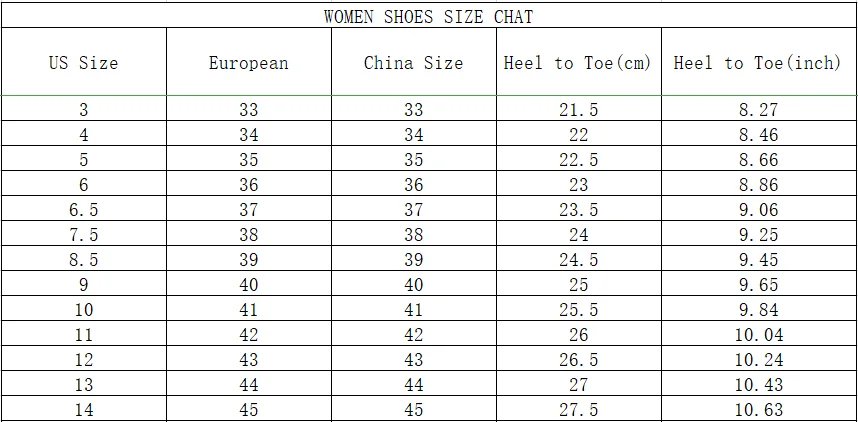Select European column cell showing 45
The image size is (858, 422).
248,410
